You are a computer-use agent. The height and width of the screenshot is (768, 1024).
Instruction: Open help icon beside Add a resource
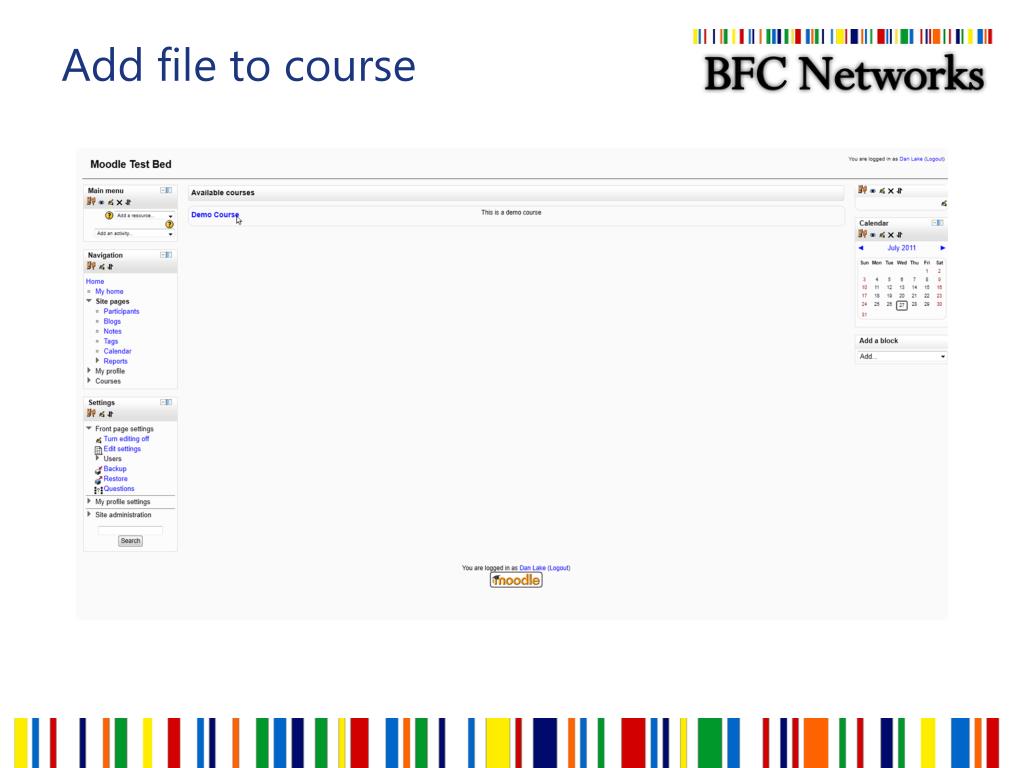[x=109, y=216]
